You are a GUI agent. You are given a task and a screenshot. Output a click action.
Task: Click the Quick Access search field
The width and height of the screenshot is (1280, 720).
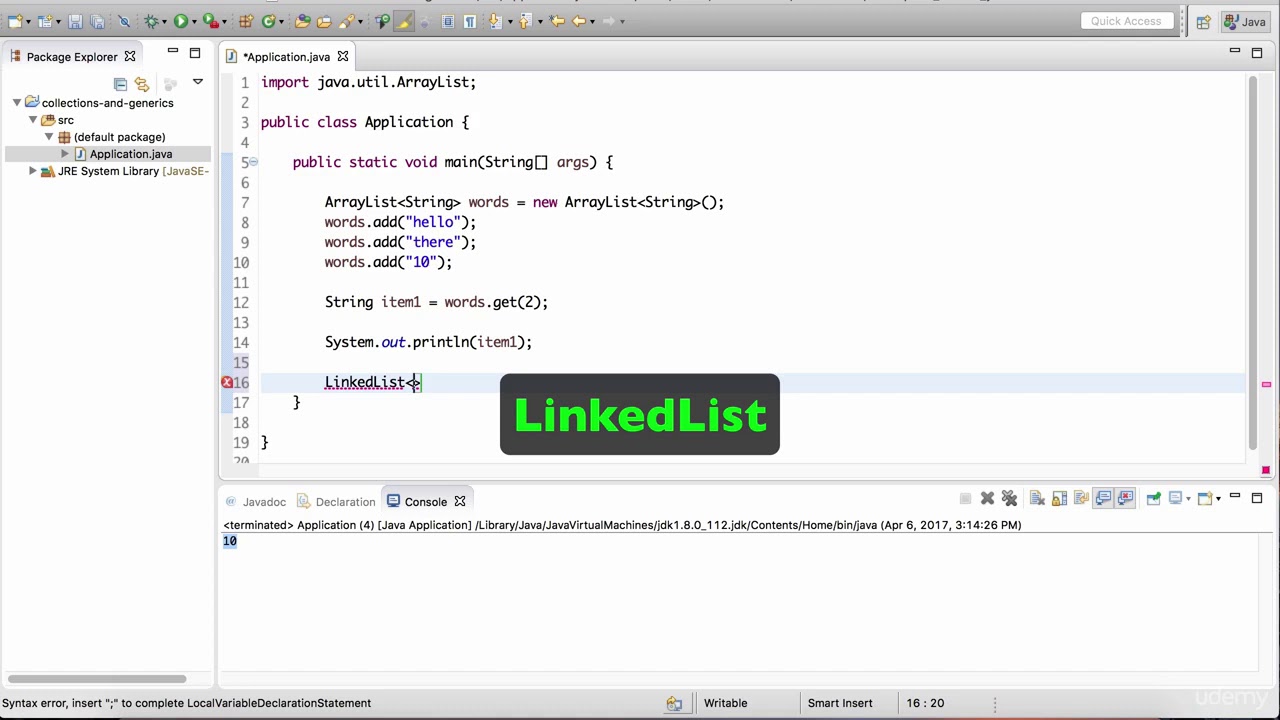(x=1126, y=21)
